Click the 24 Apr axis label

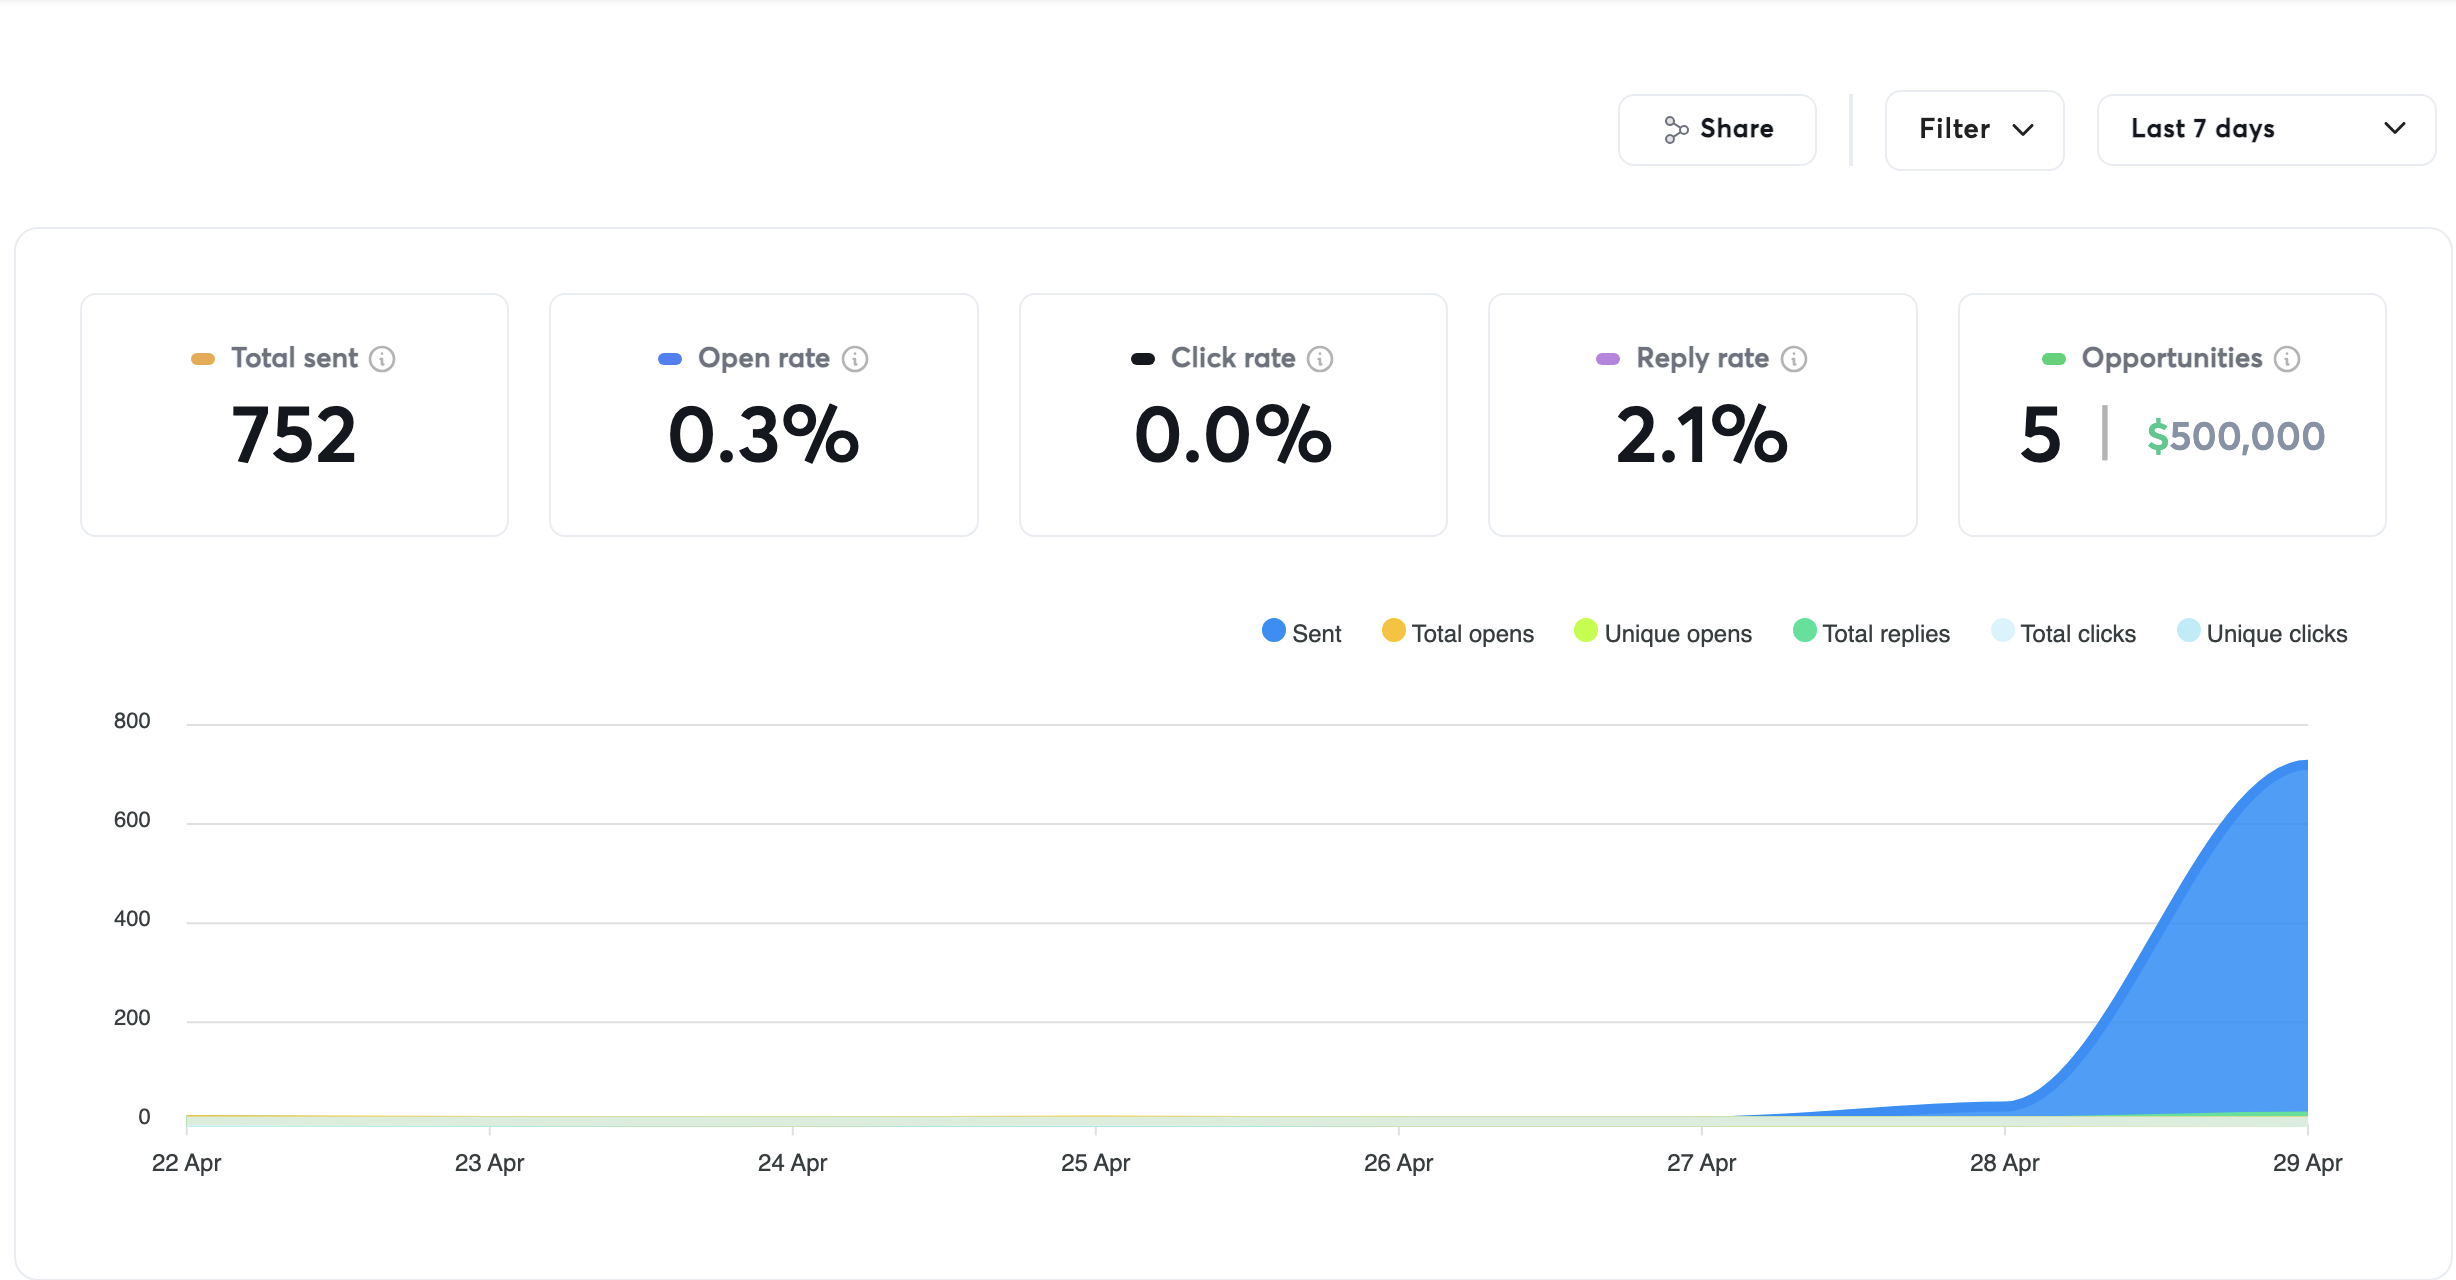(792, 1163)
